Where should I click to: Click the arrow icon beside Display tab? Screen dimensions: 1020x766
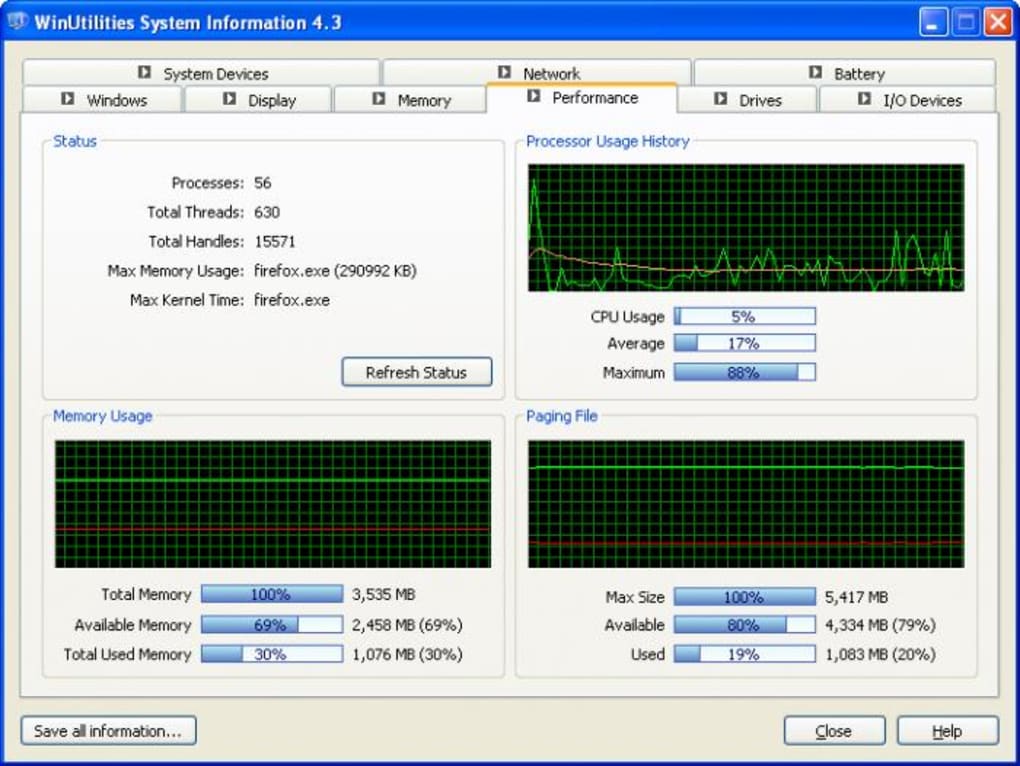229,100
